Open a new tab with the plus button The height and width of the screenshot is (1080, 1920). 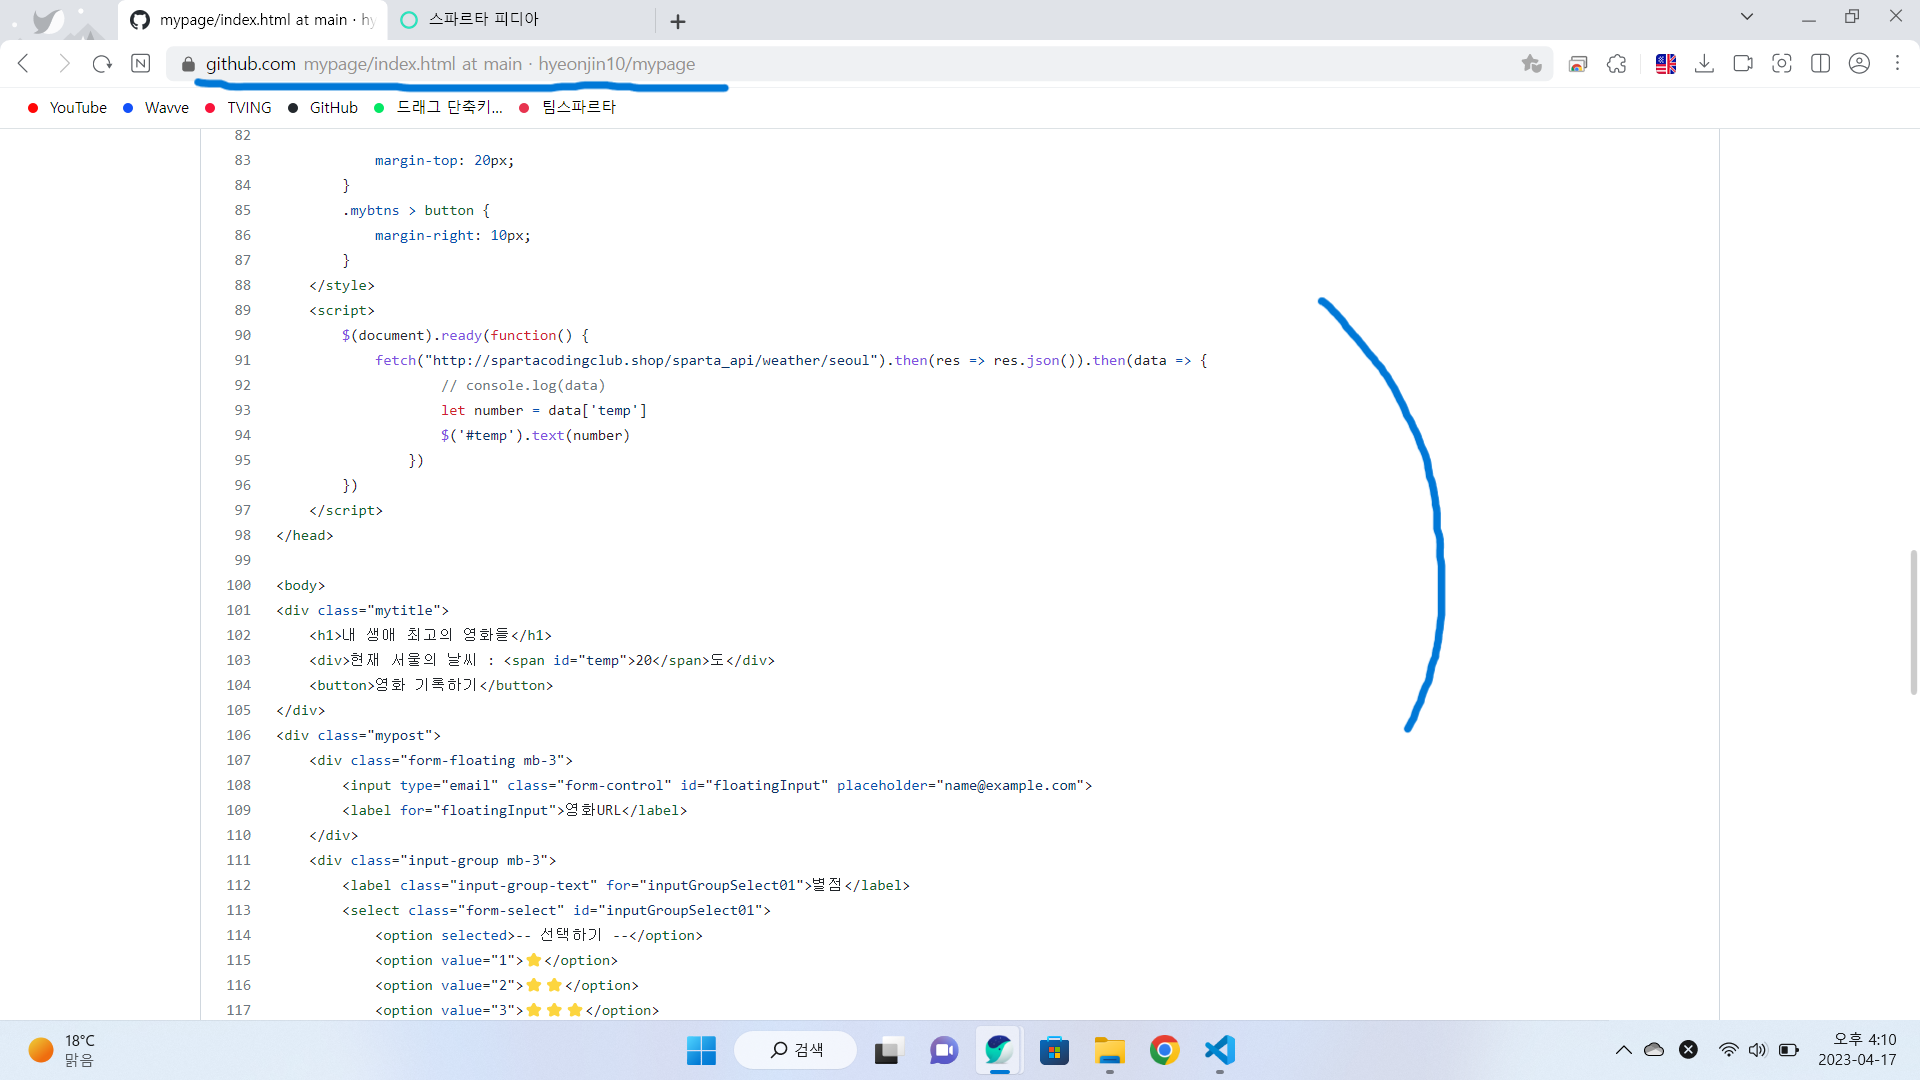click(x=678, y=21)
